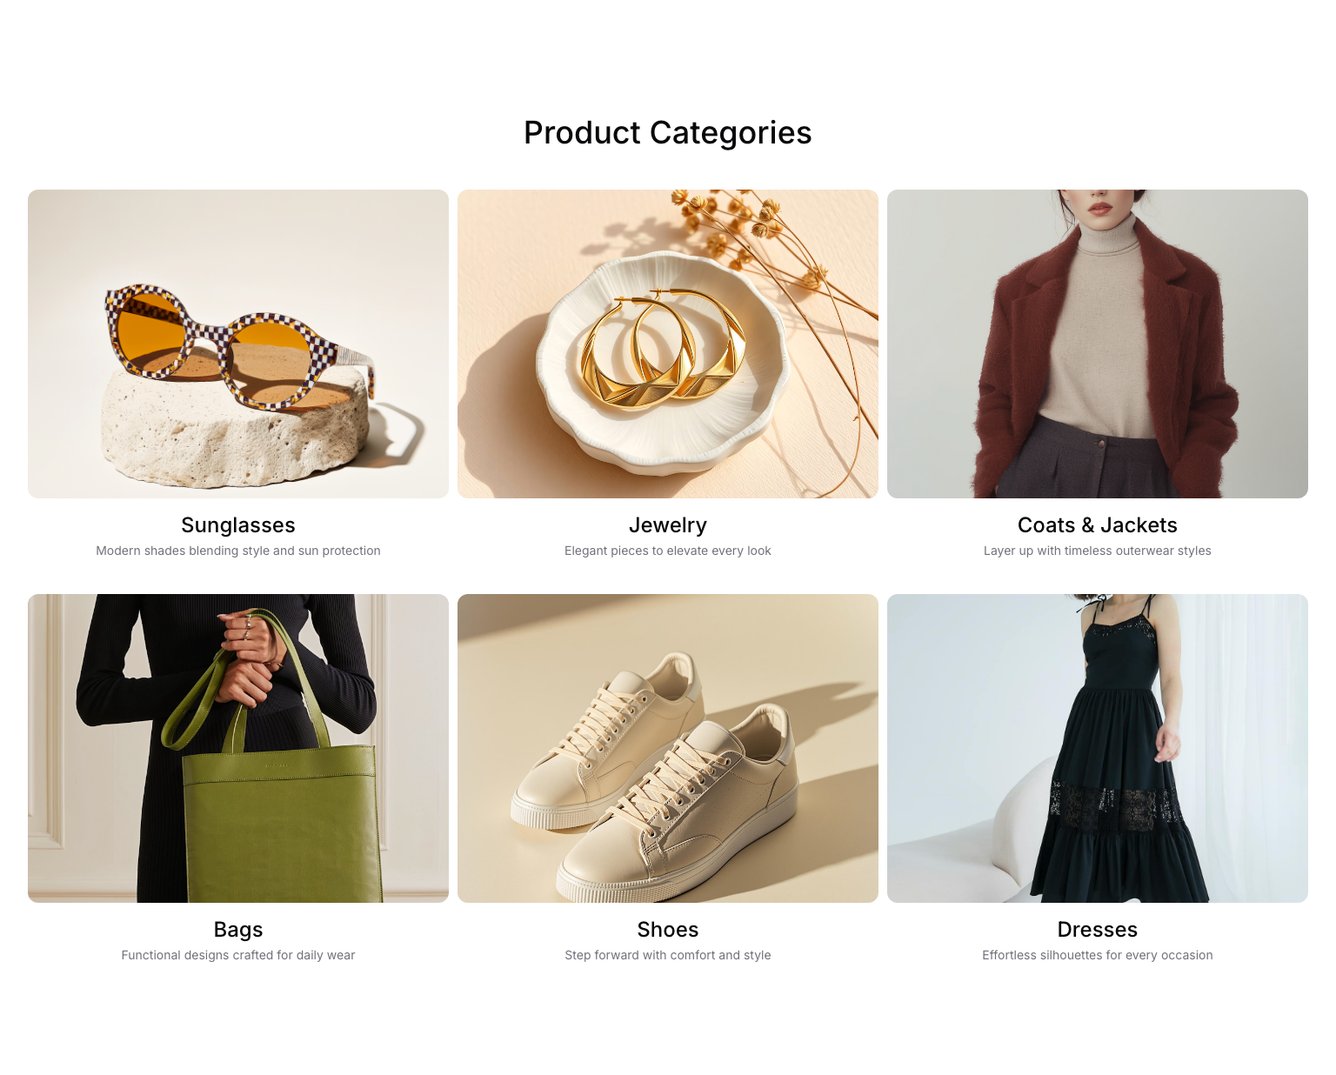Click the Coats & Jackets title link
The width and height of the screenshot is (1336, 1075).
(x=1097, y=525)
